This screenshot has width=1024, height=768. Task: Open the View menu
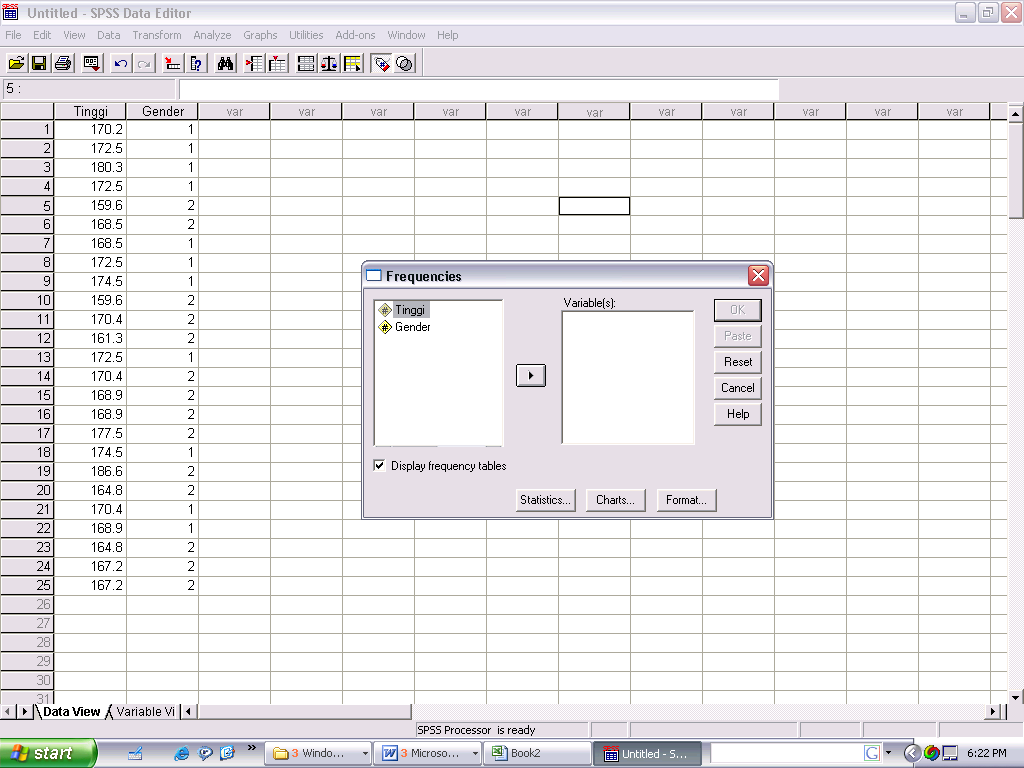74,35
